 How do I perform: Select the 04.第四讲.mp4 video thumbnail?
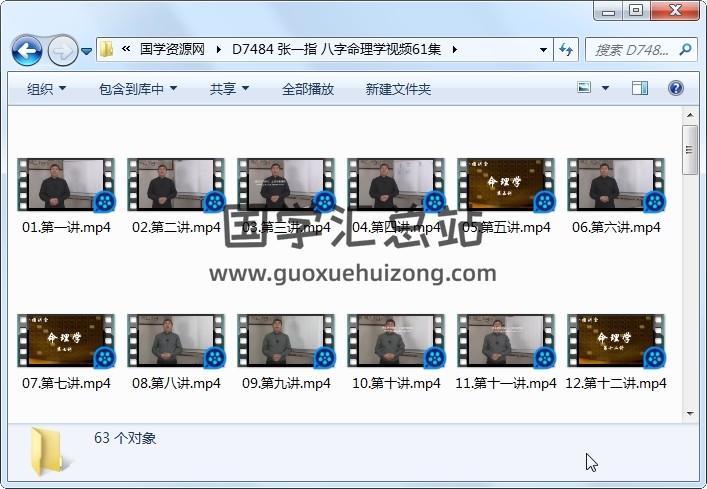pyautogui.click(x=396, y=185)
